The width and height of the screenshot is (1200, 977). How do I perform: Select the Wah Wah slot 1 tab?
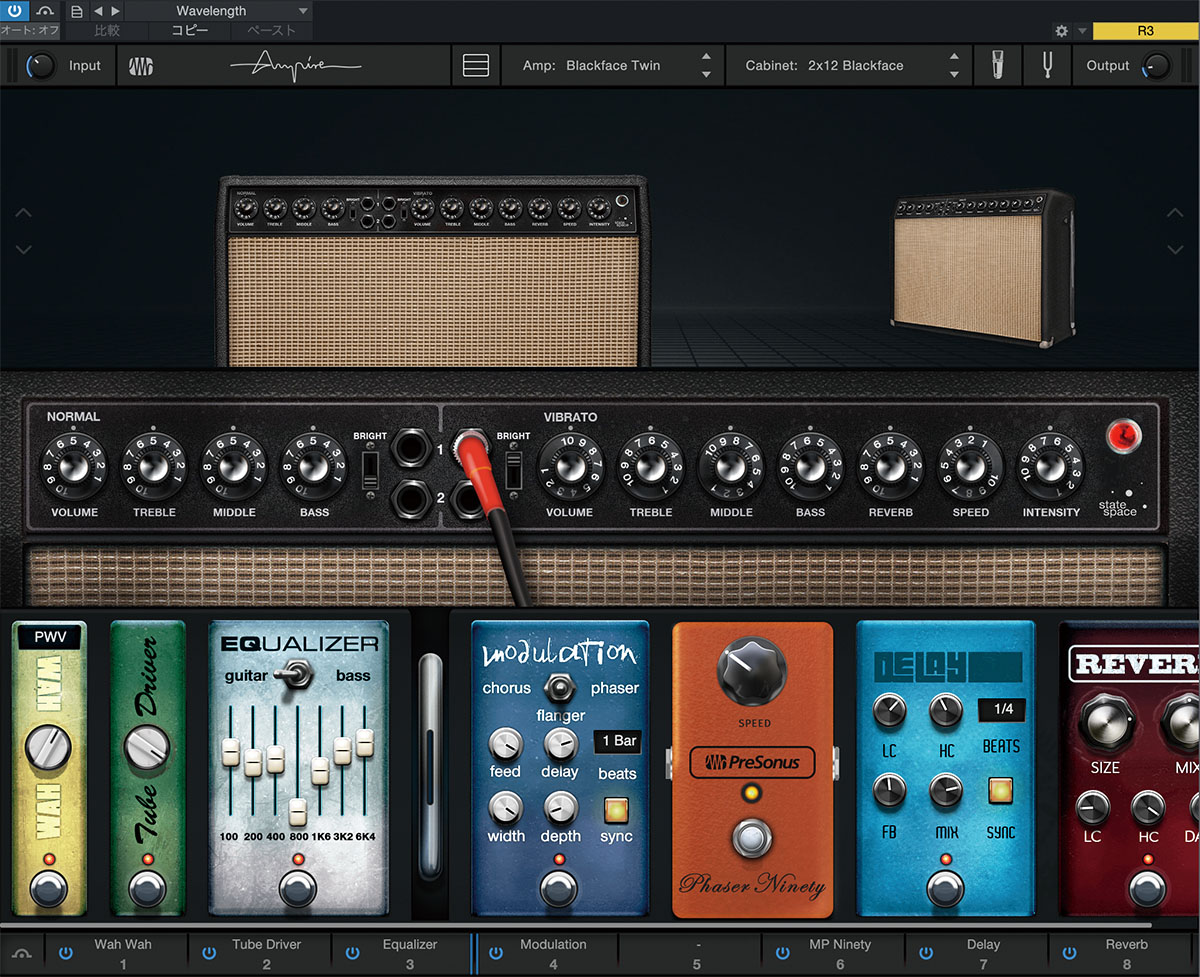coord(116,953)
